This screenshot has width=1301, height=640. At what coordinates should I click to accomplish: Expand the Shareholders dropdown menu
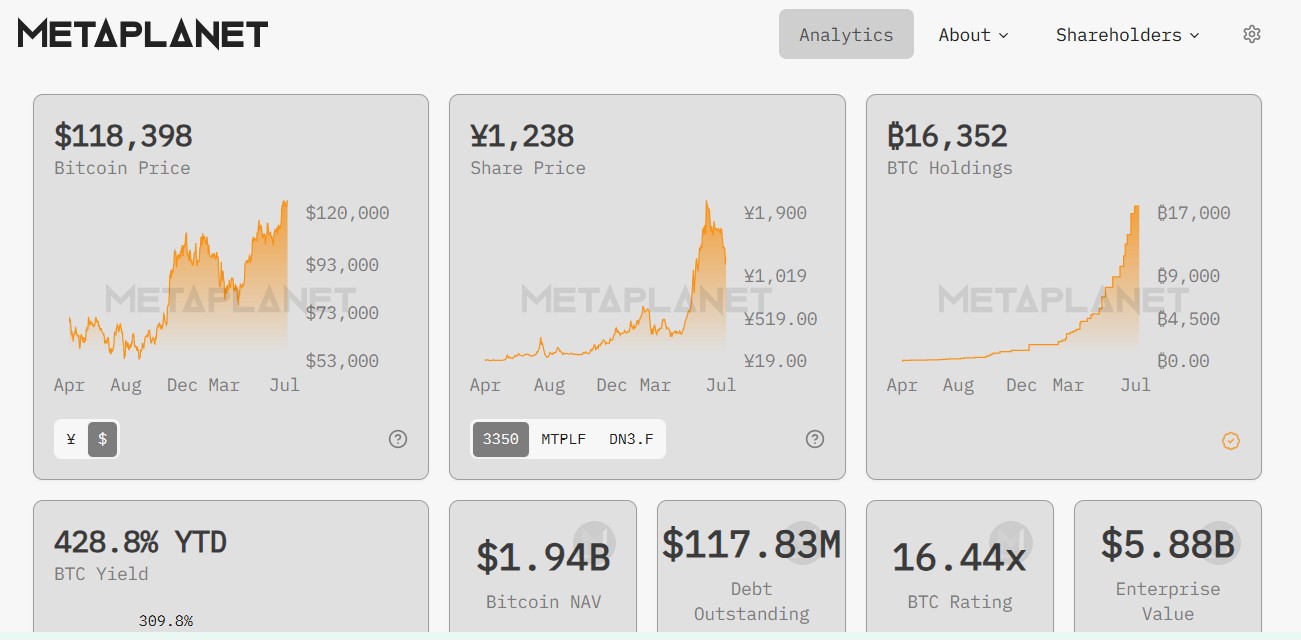click(x=1127, y=34)
